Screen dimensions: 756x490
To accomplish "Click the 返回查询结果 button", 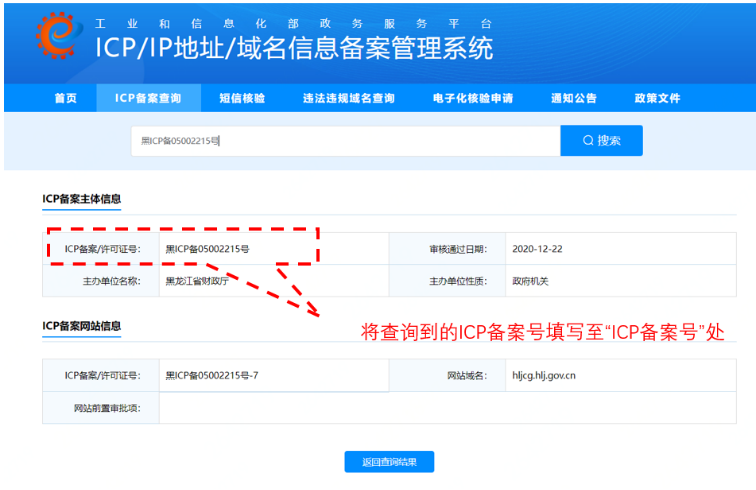I will tap(389, 462).
